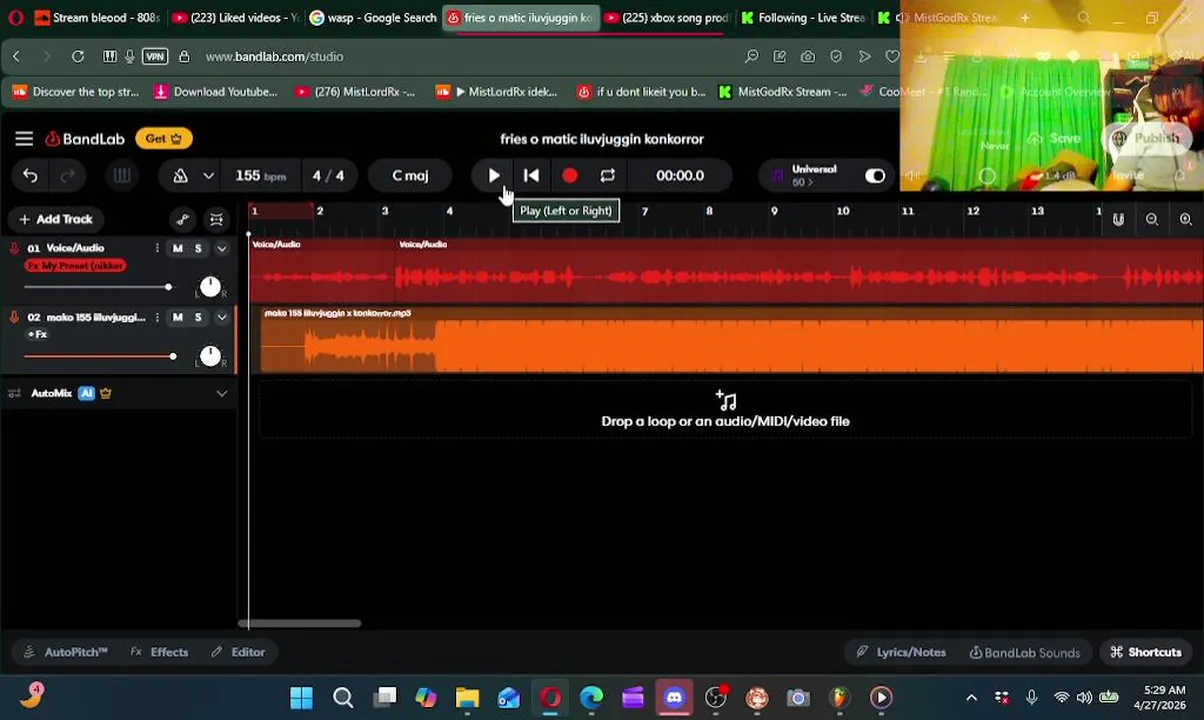Open metronome settings dropdown arrow

[208, 176]
